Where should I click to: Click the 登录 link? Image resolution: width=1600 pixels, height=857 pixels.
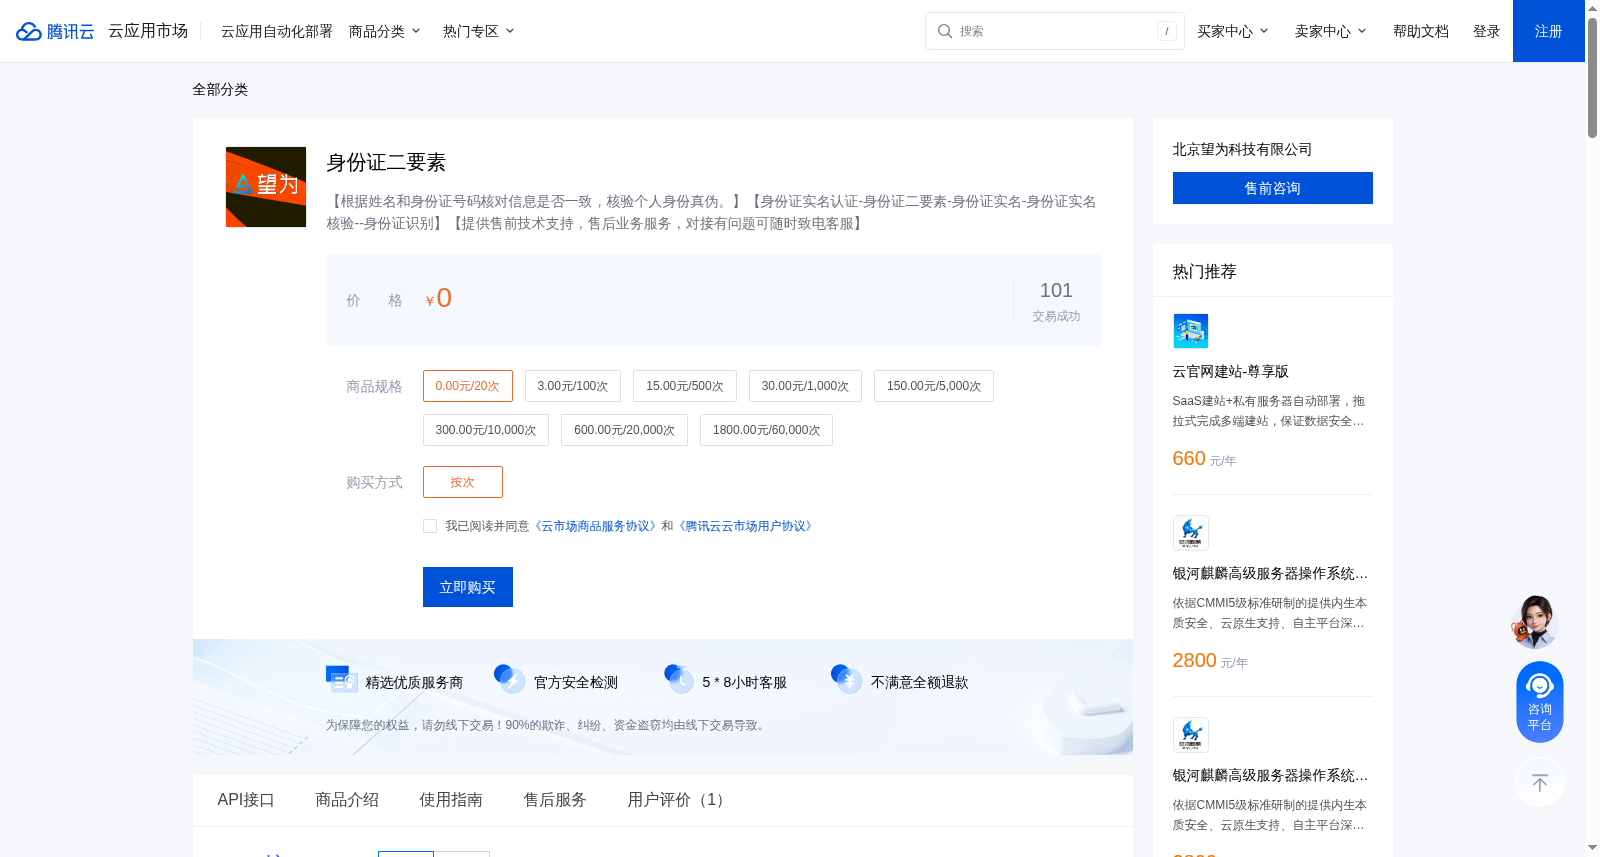pyautogui.click(x=1487, y=31)
